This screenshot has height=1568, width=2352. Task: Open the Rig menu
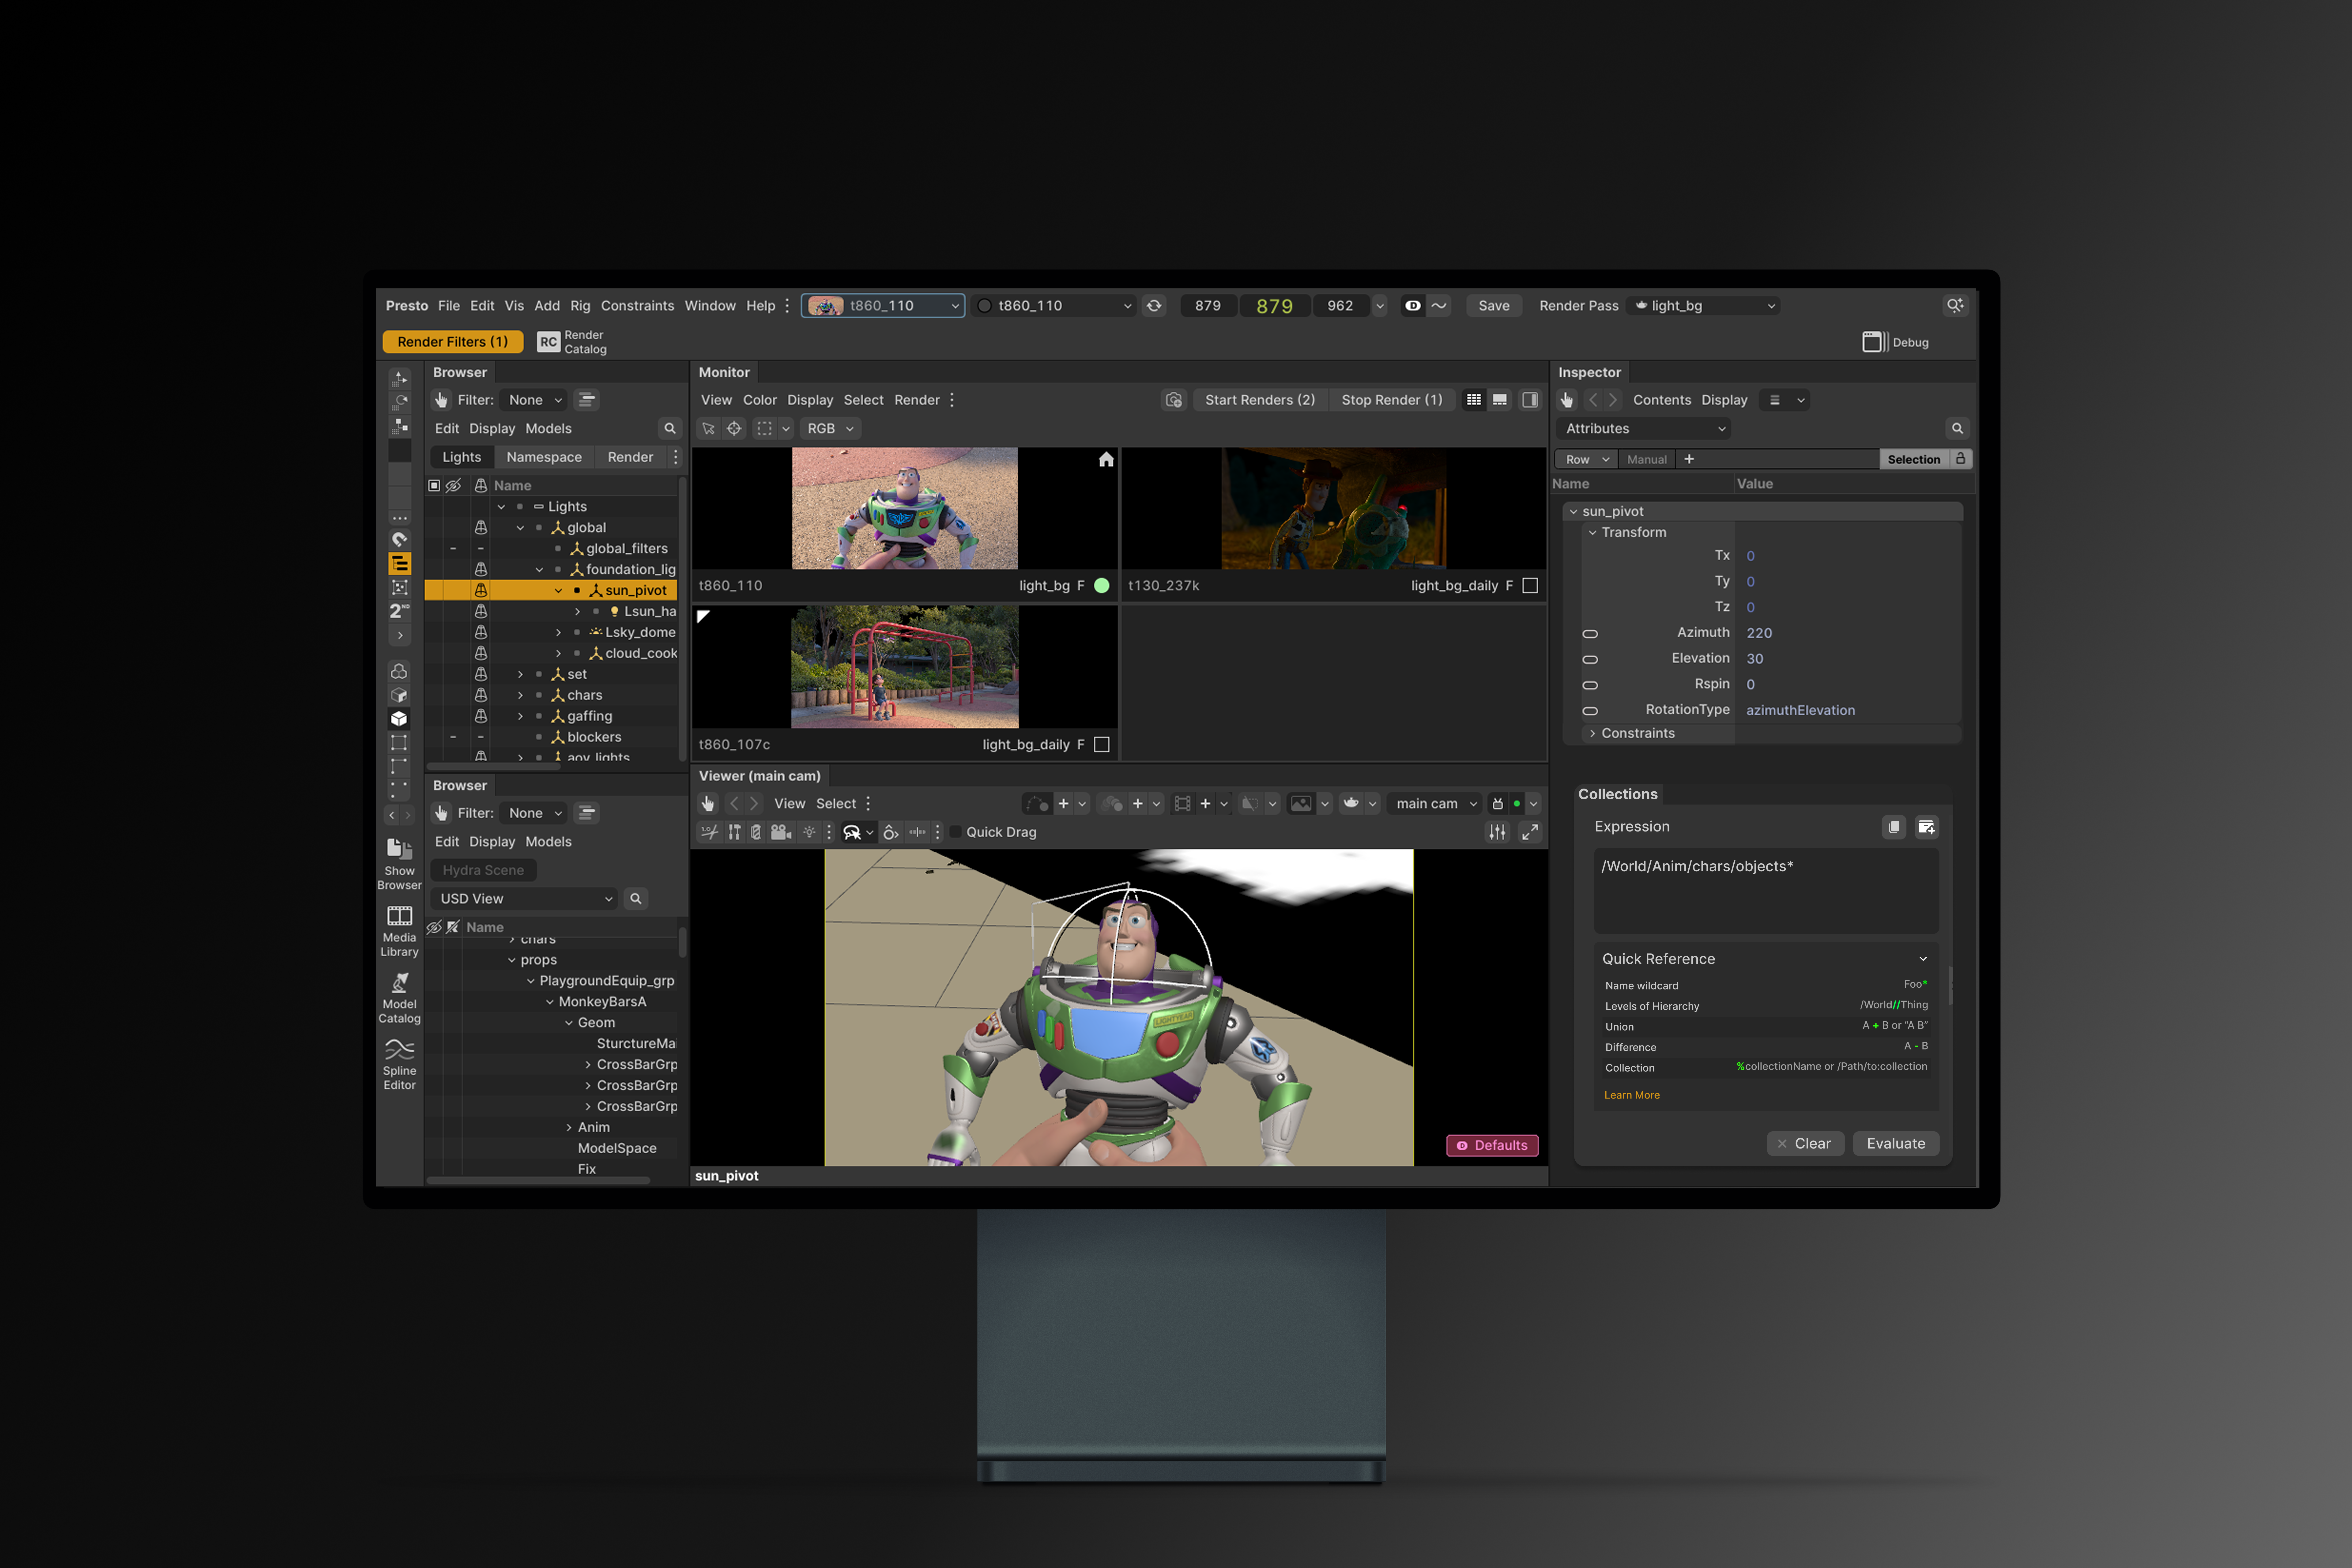(x=580, y=306)
